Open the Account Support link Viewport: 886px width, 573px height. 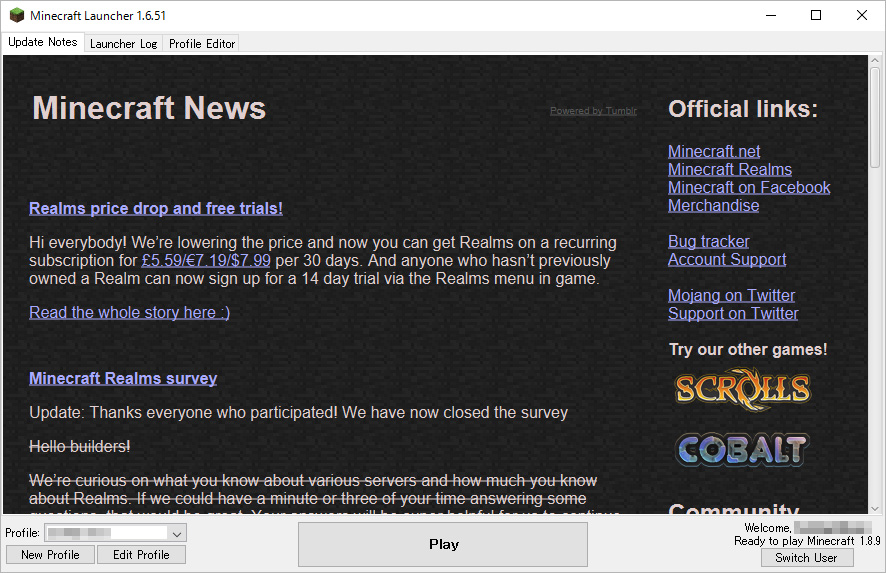click(727, 259)
